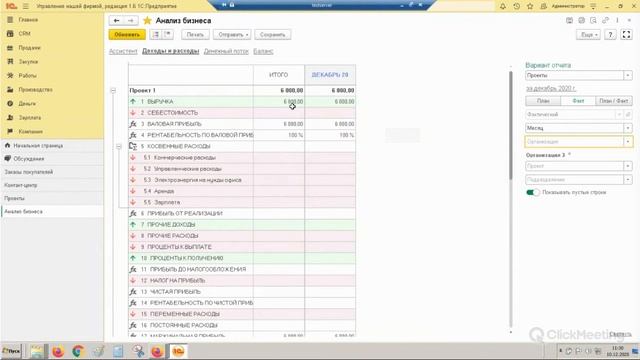This screenshot has height=360, width=640.
Task: Open the Подразделение filter dropdown
Action: [x=628, y=180]
